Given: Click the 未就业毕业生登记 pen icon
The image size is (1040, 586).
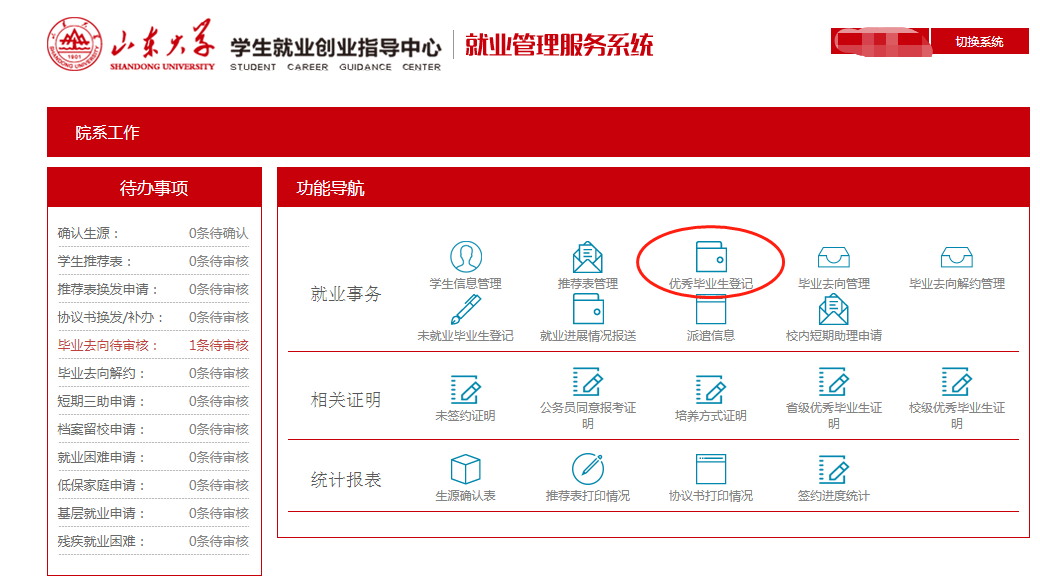Looking at the screenshot, I should (x=465, y=310).
